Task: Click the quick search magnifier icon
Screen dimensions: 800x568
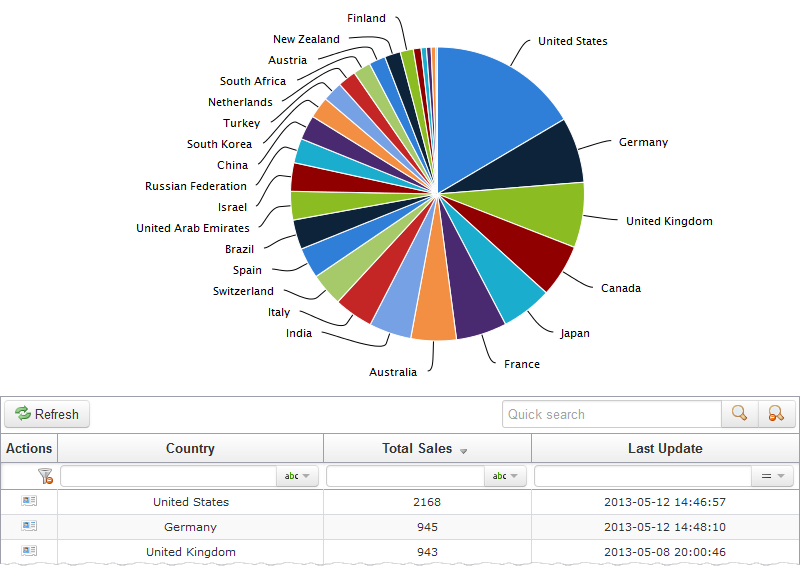Action: (740, 414)
